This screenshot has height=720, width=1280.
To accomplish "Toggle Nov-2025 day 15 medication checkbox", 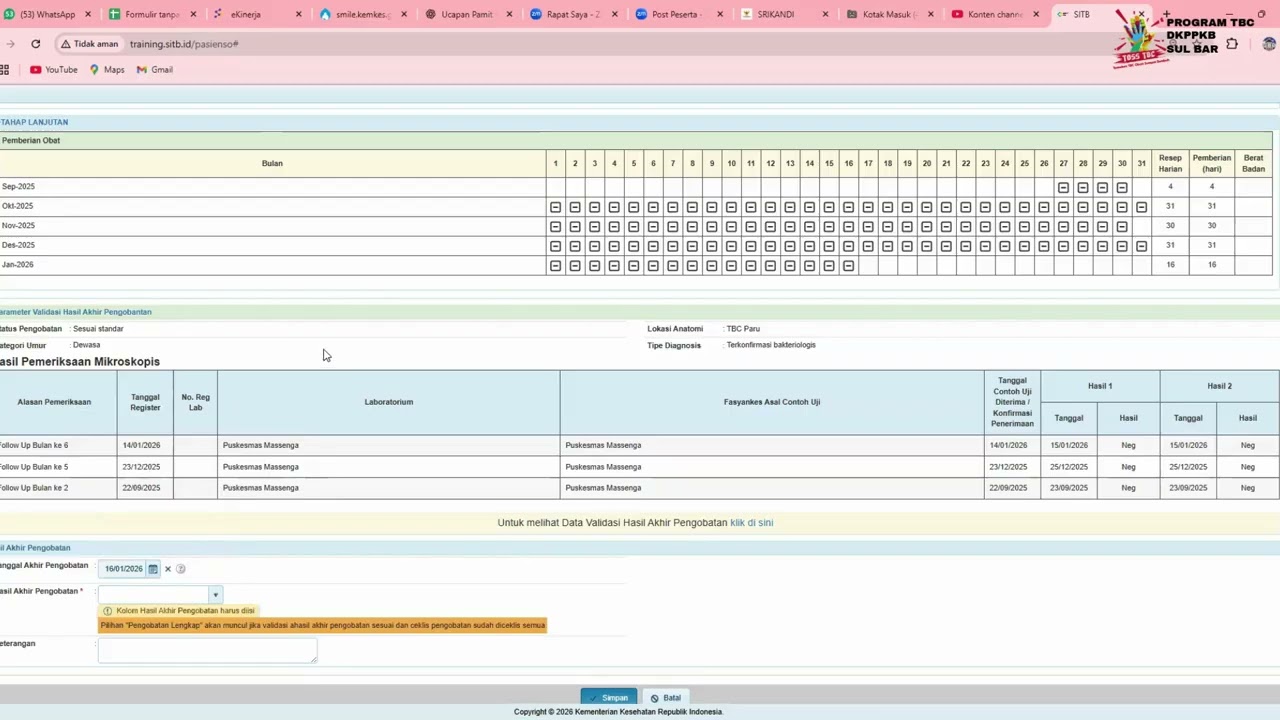I will (x=829, y=227).
